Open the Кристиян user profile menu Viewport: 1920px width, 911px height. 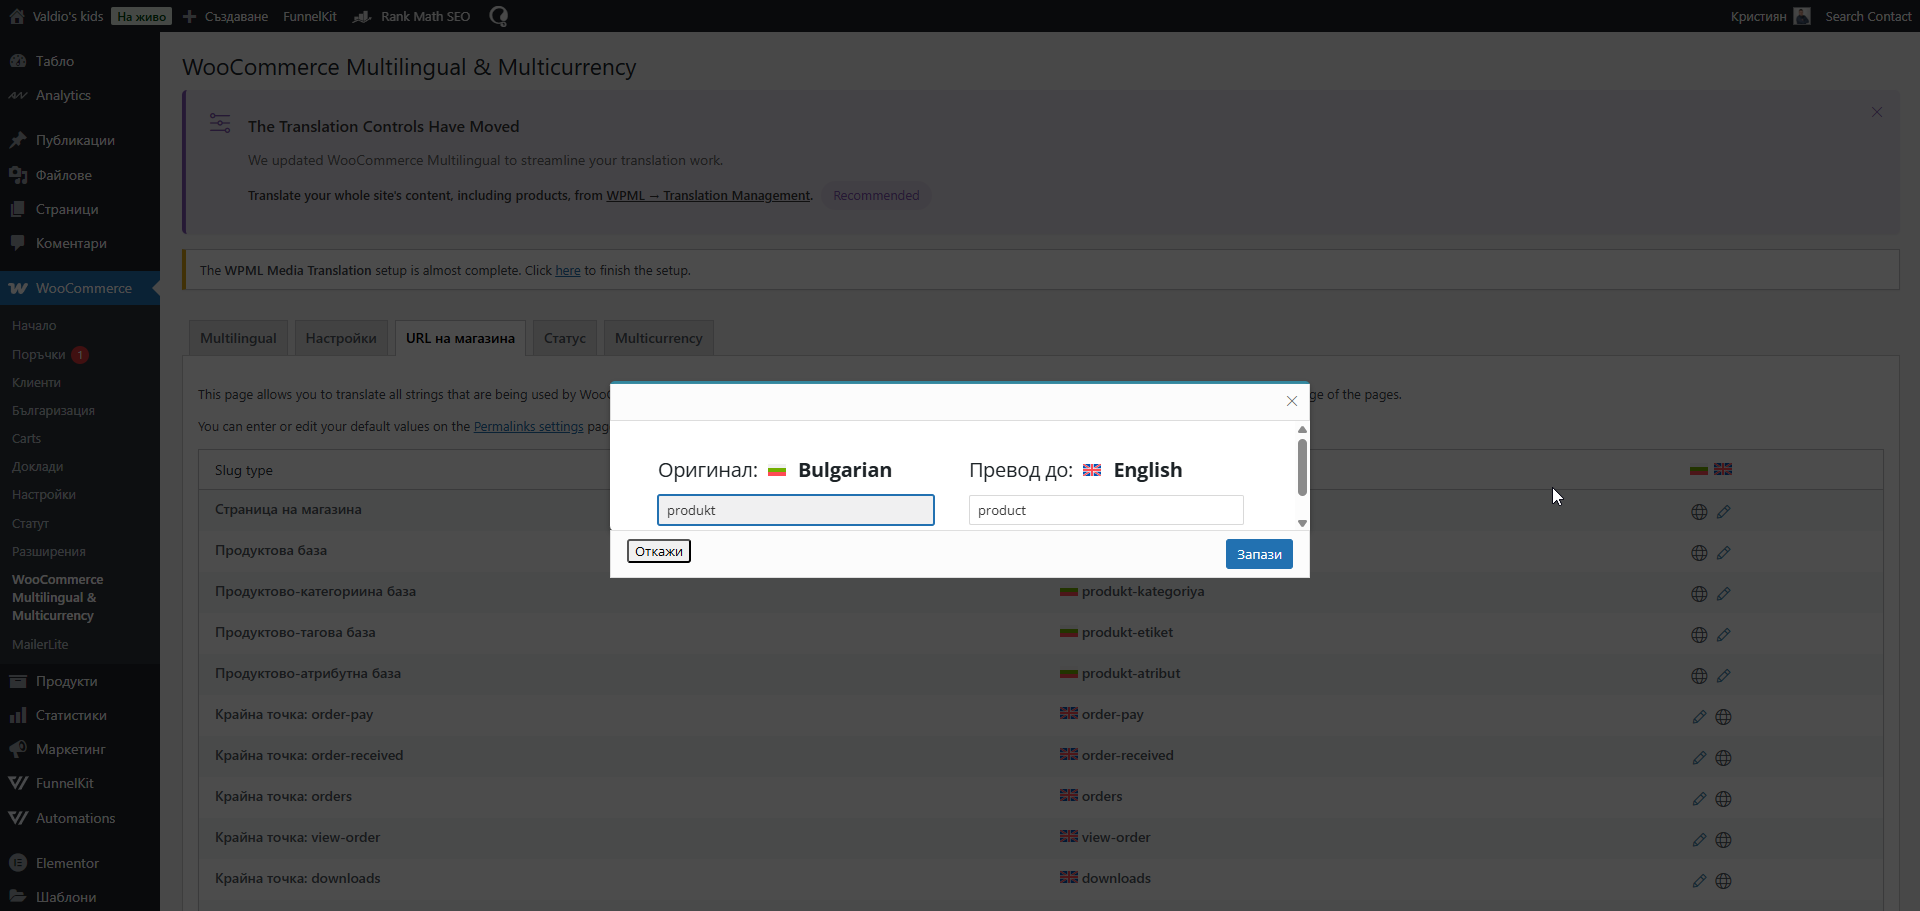tap(1770, 16)
